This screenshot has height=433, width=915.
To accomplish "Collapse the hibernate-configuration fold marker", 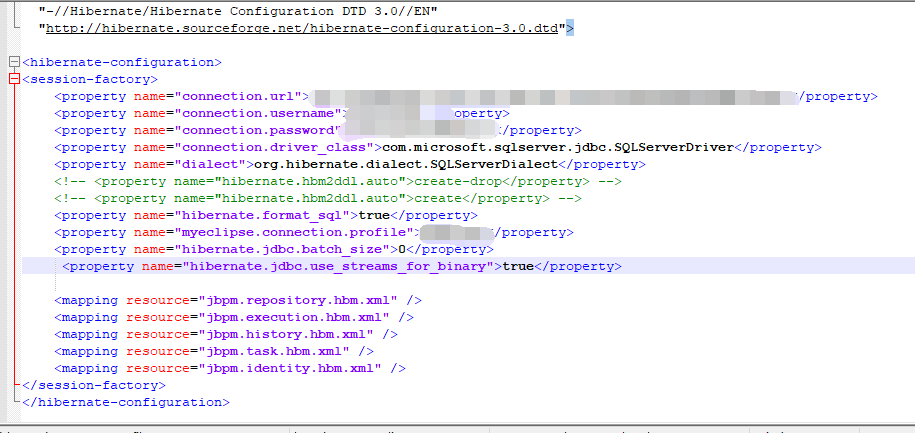I will coord(15,62).
